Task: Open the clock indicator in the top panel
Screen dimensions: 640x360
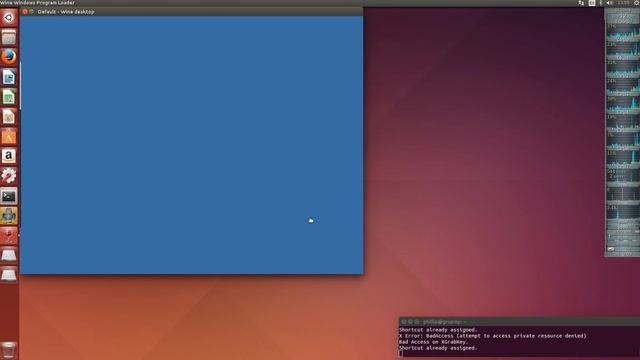Action: point(623,3)
